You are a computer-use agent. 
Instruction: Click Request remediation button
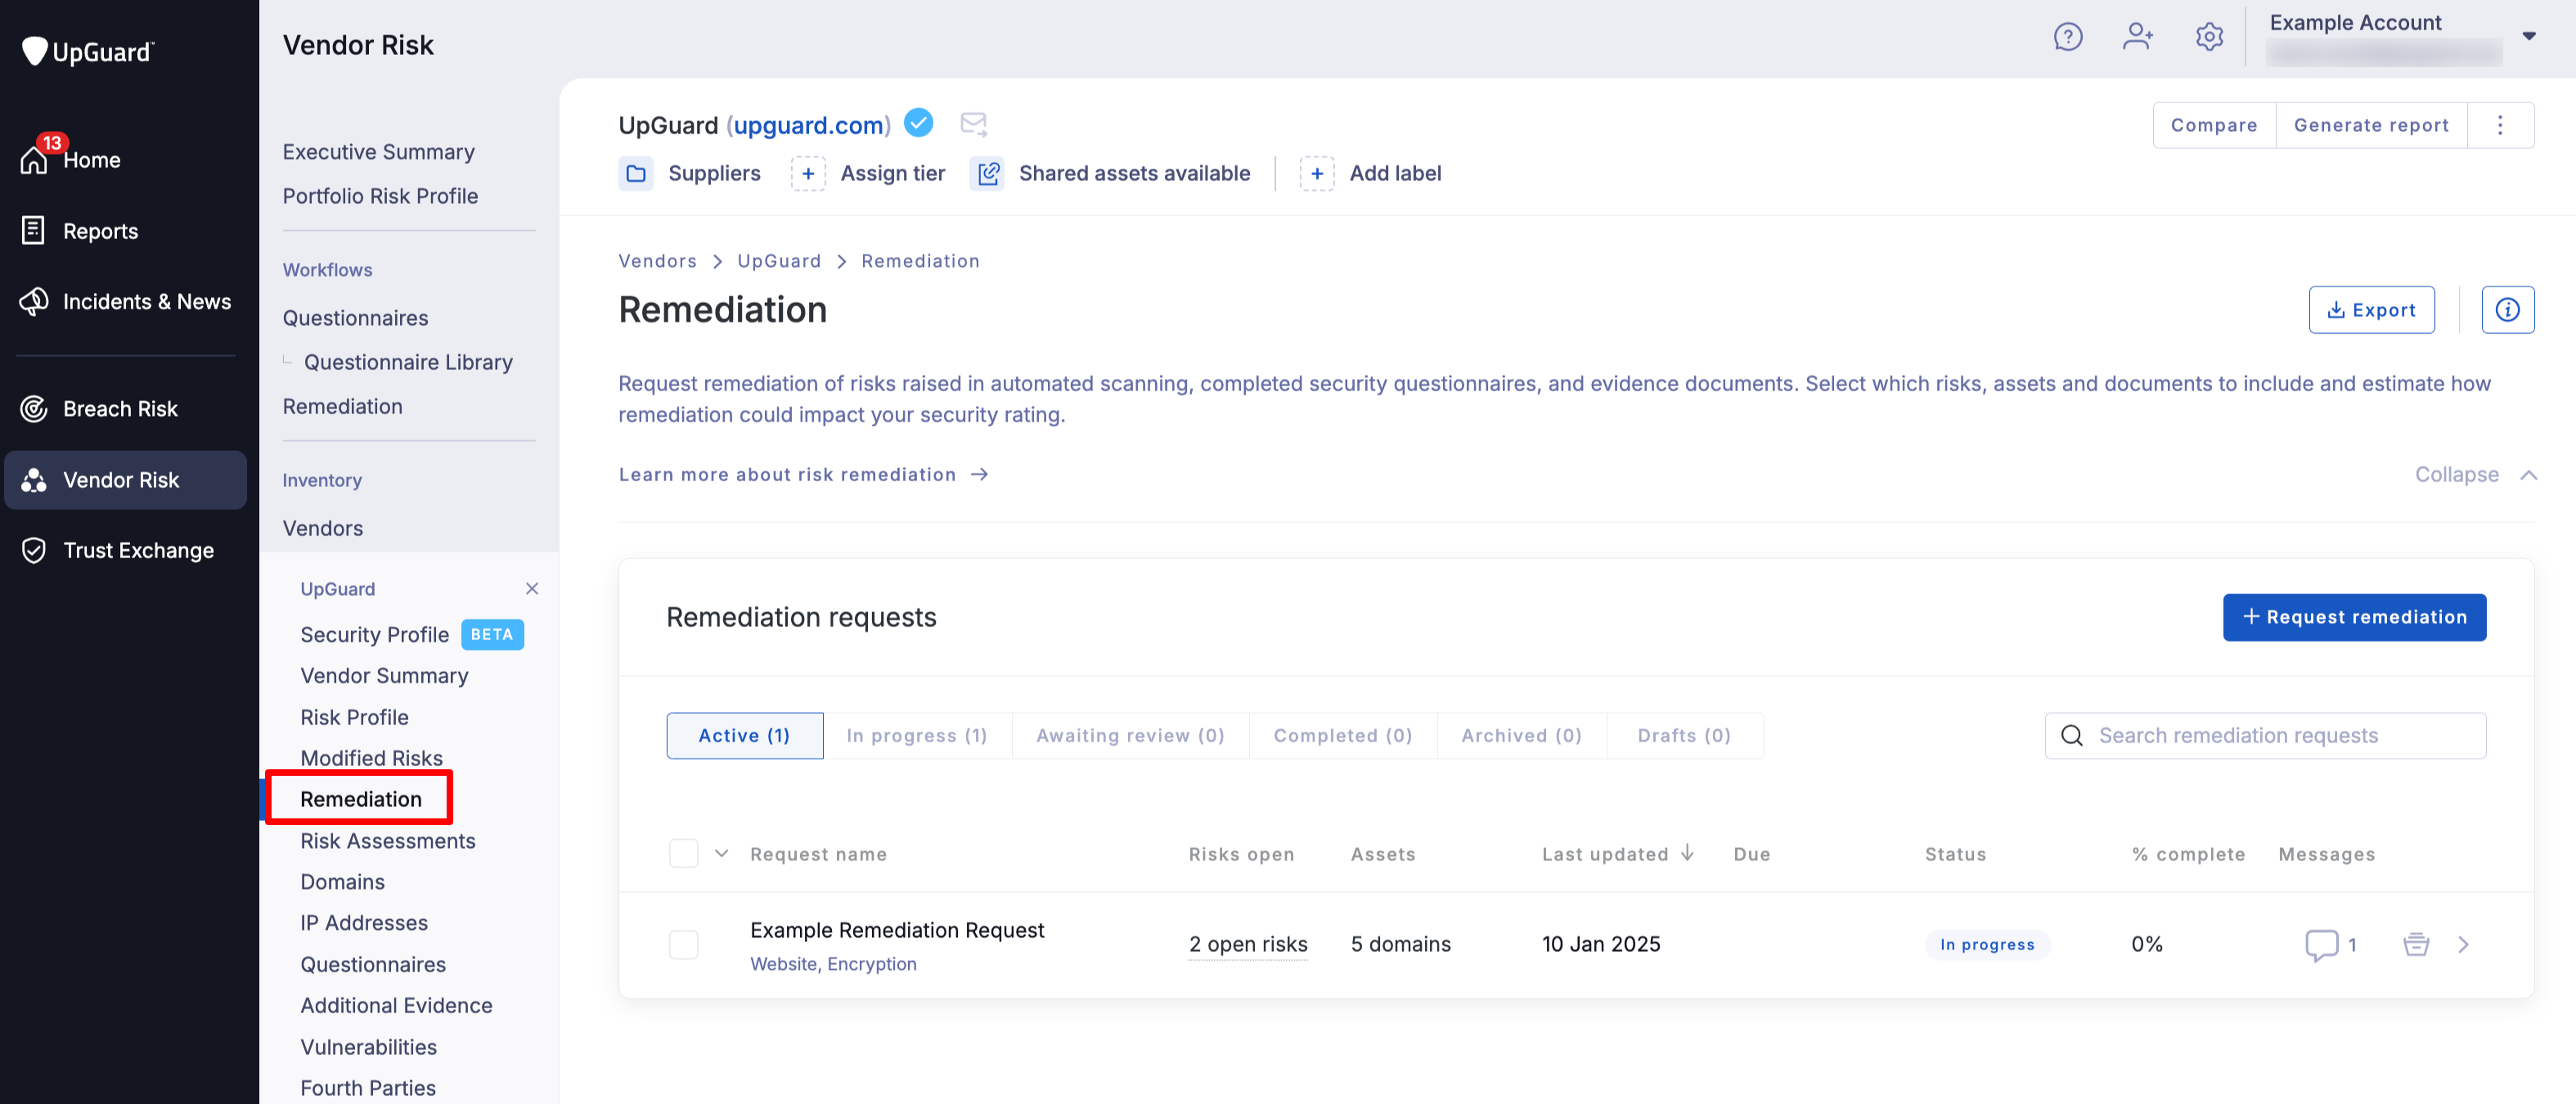(2354, 617)
